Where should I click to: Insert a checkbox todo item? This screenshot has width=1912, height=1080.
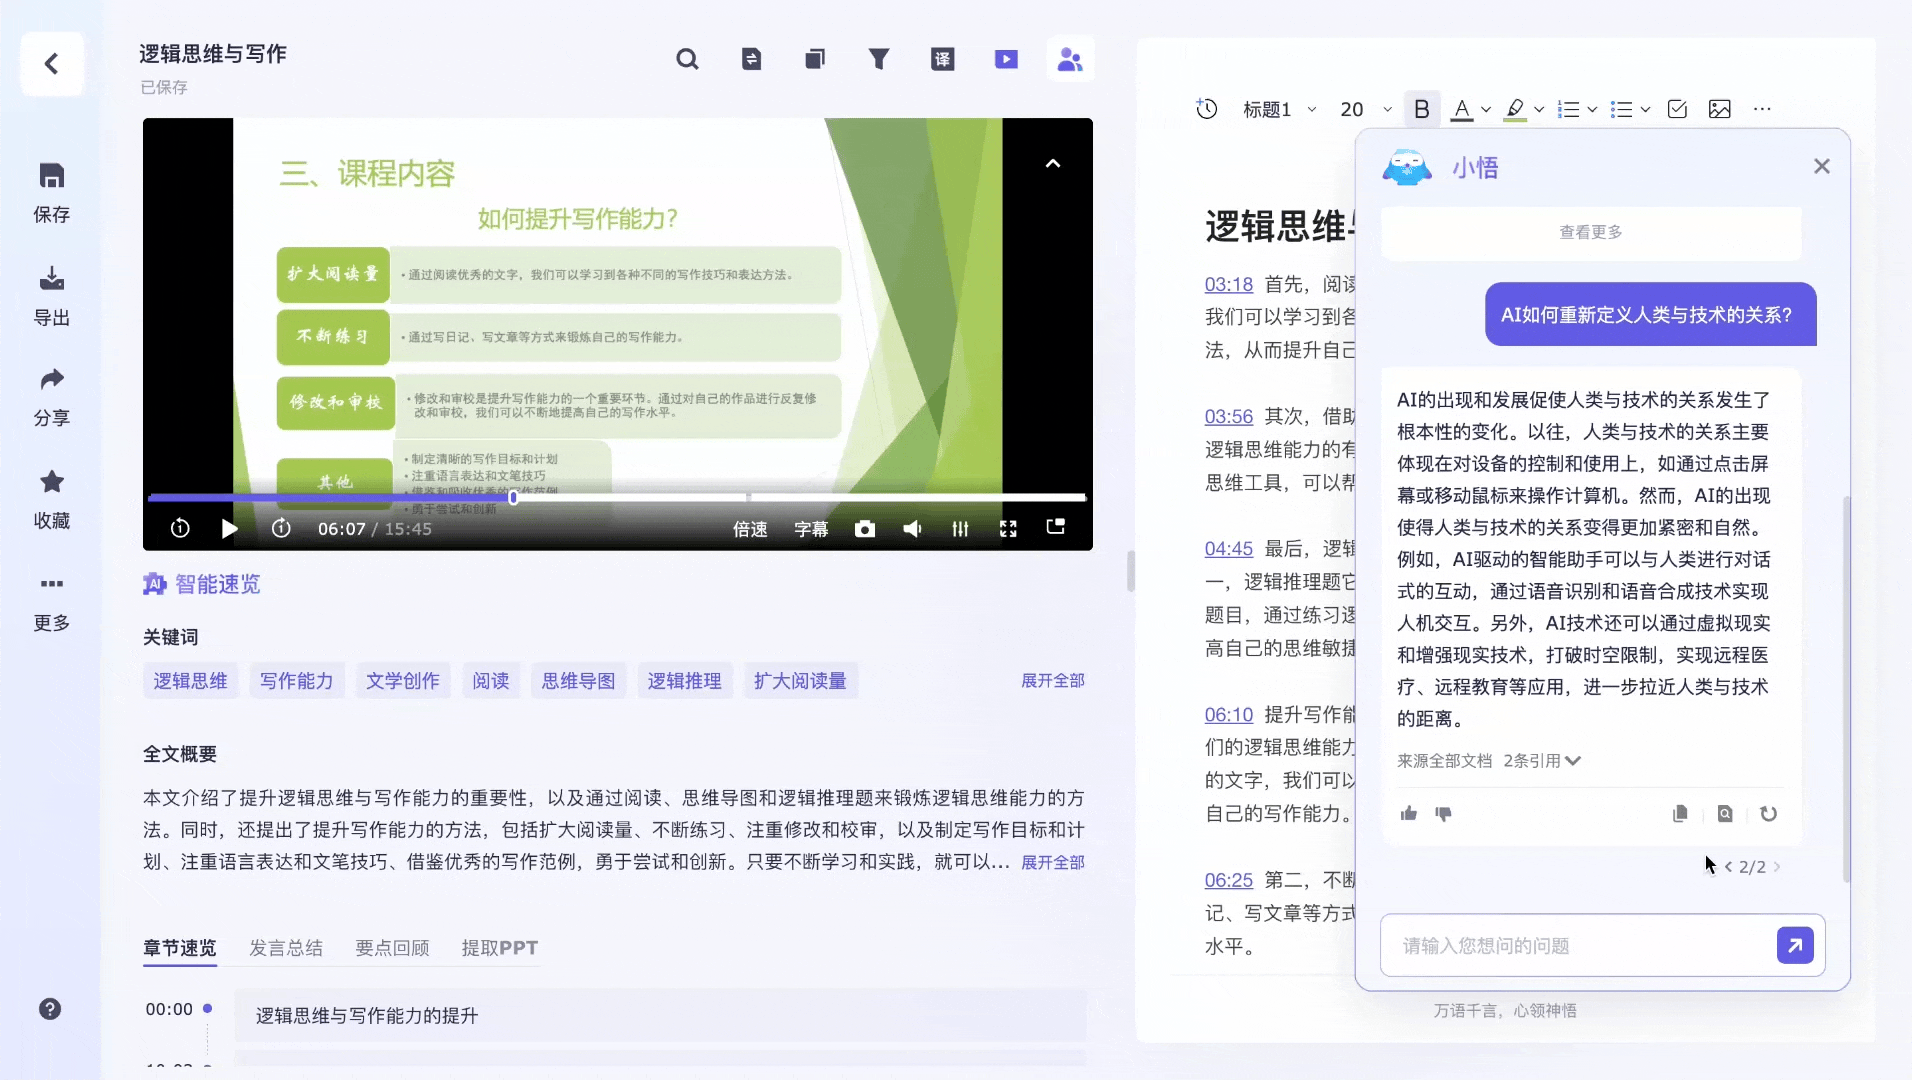(x=1677, y=109)
